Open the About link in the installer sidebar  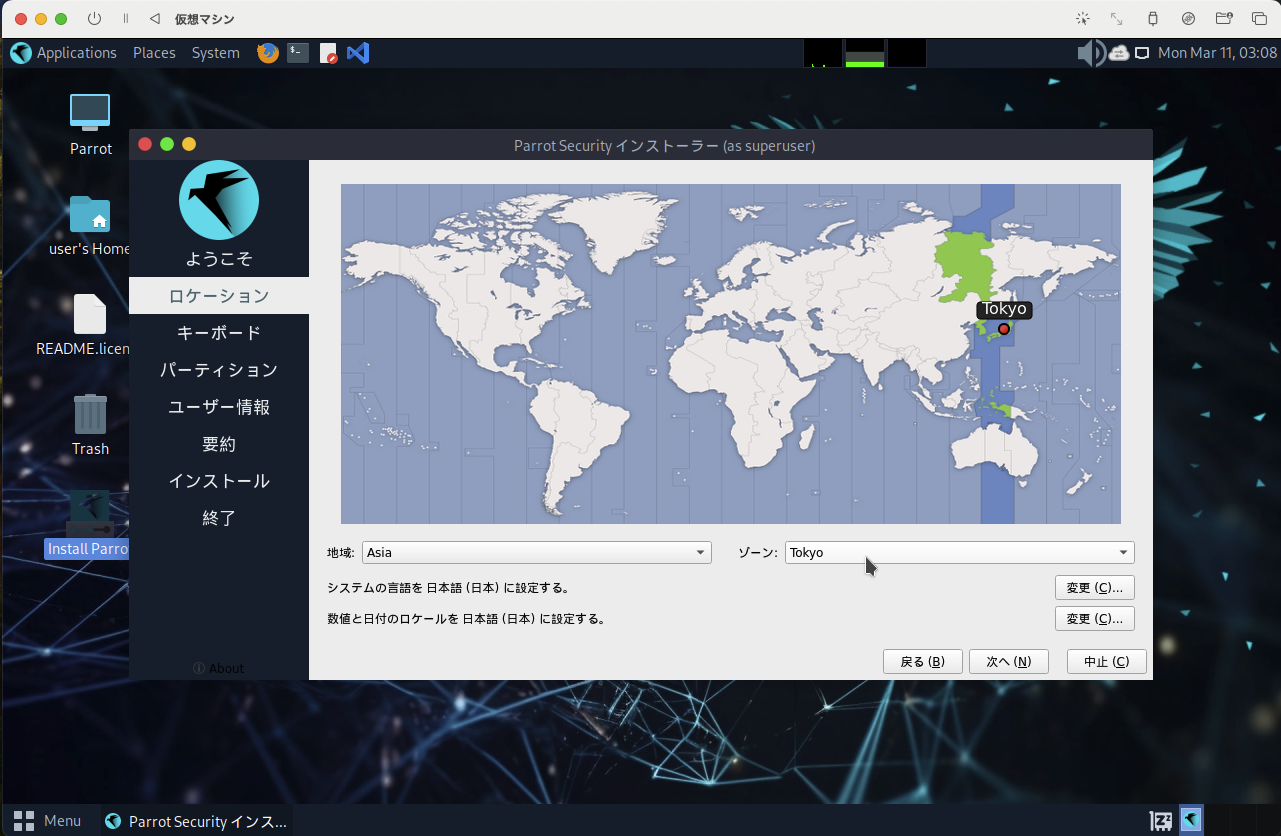[x=218, y=668]
